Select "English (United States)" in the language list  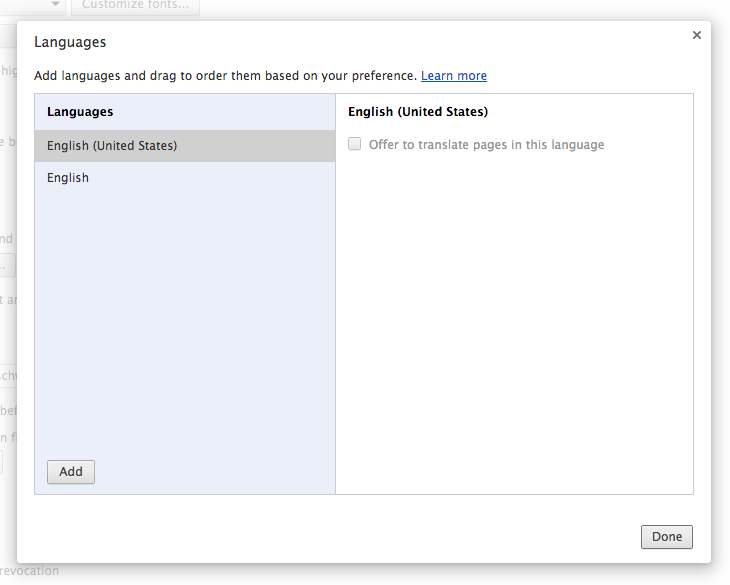pyautogui.click(x=185, y=146)
